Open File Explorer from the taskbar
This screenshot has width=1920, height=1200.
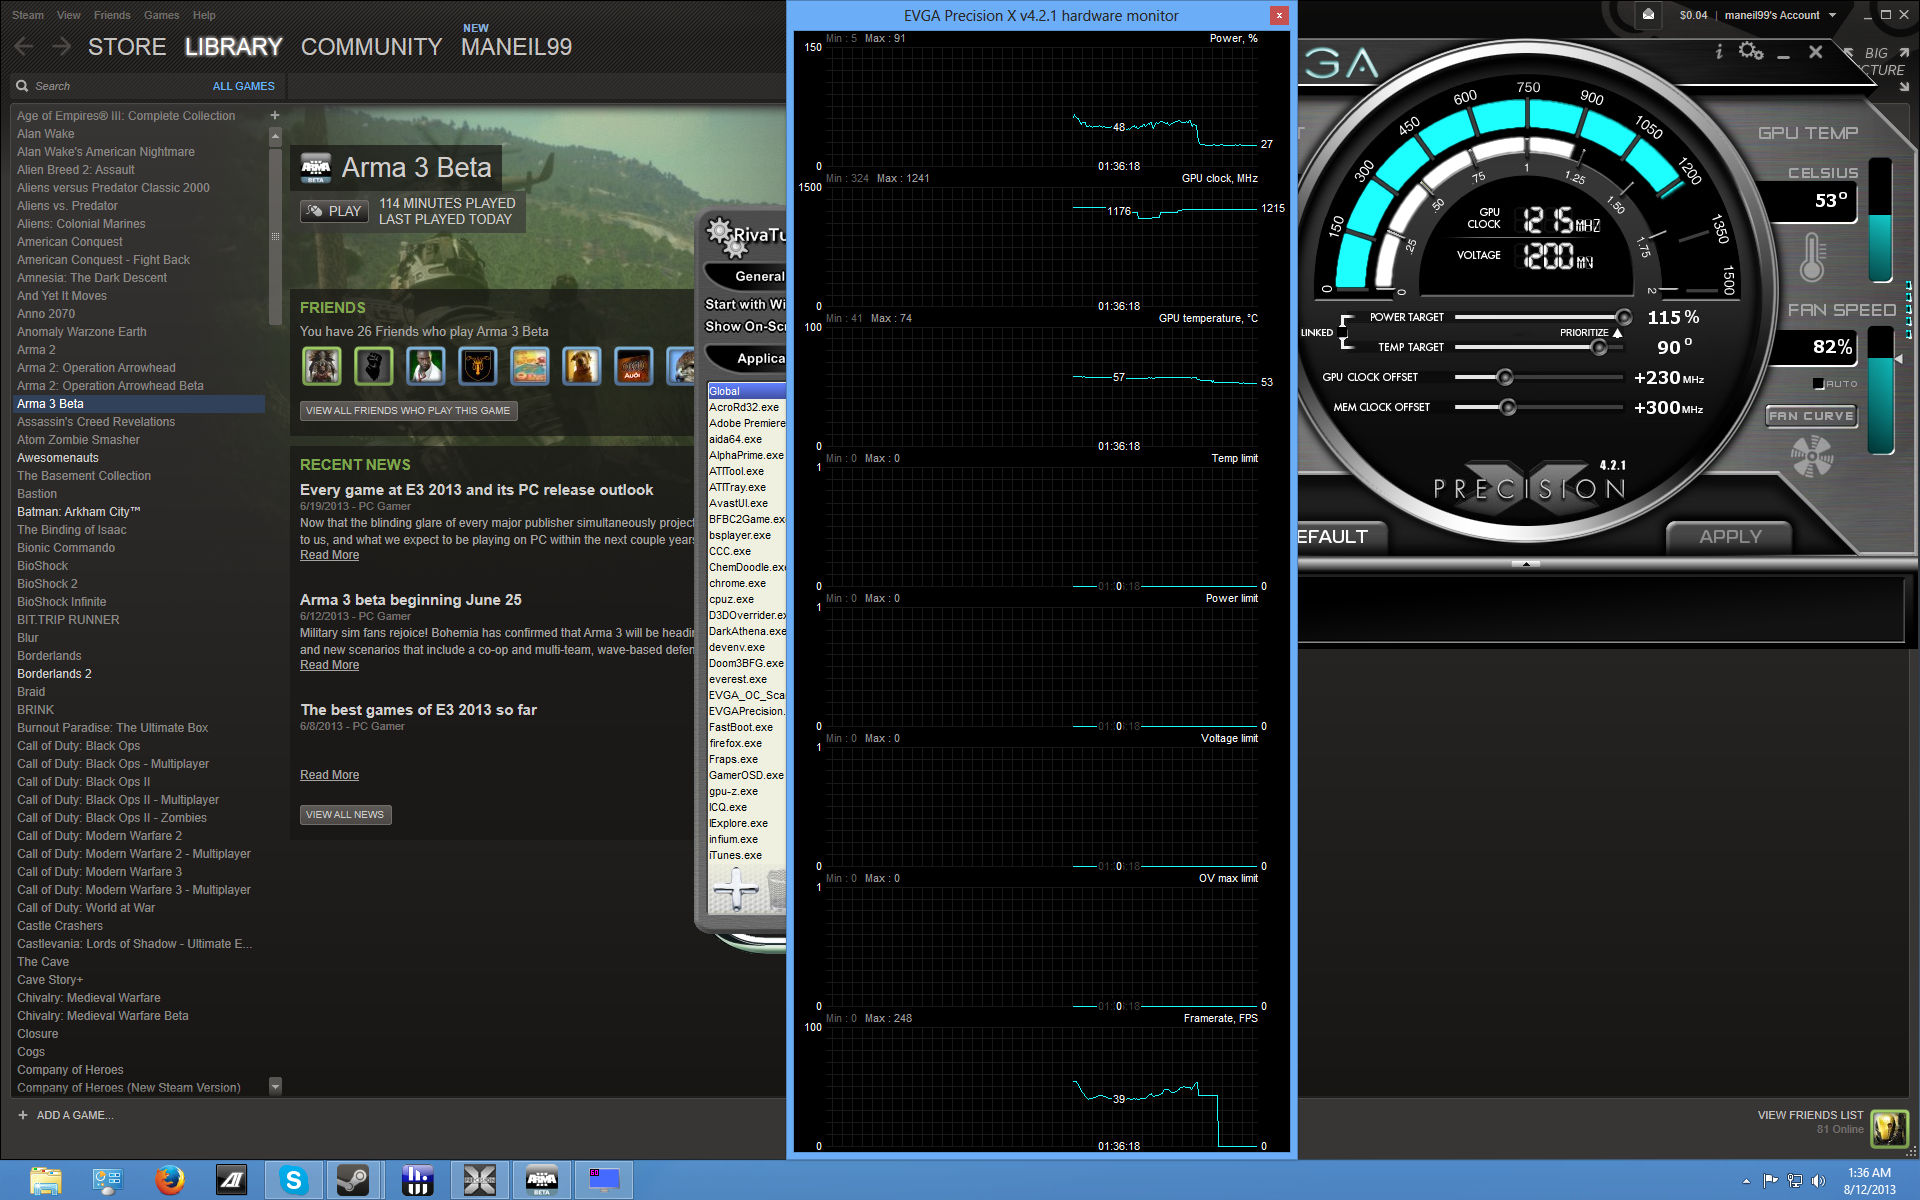tap(45, 1180)
